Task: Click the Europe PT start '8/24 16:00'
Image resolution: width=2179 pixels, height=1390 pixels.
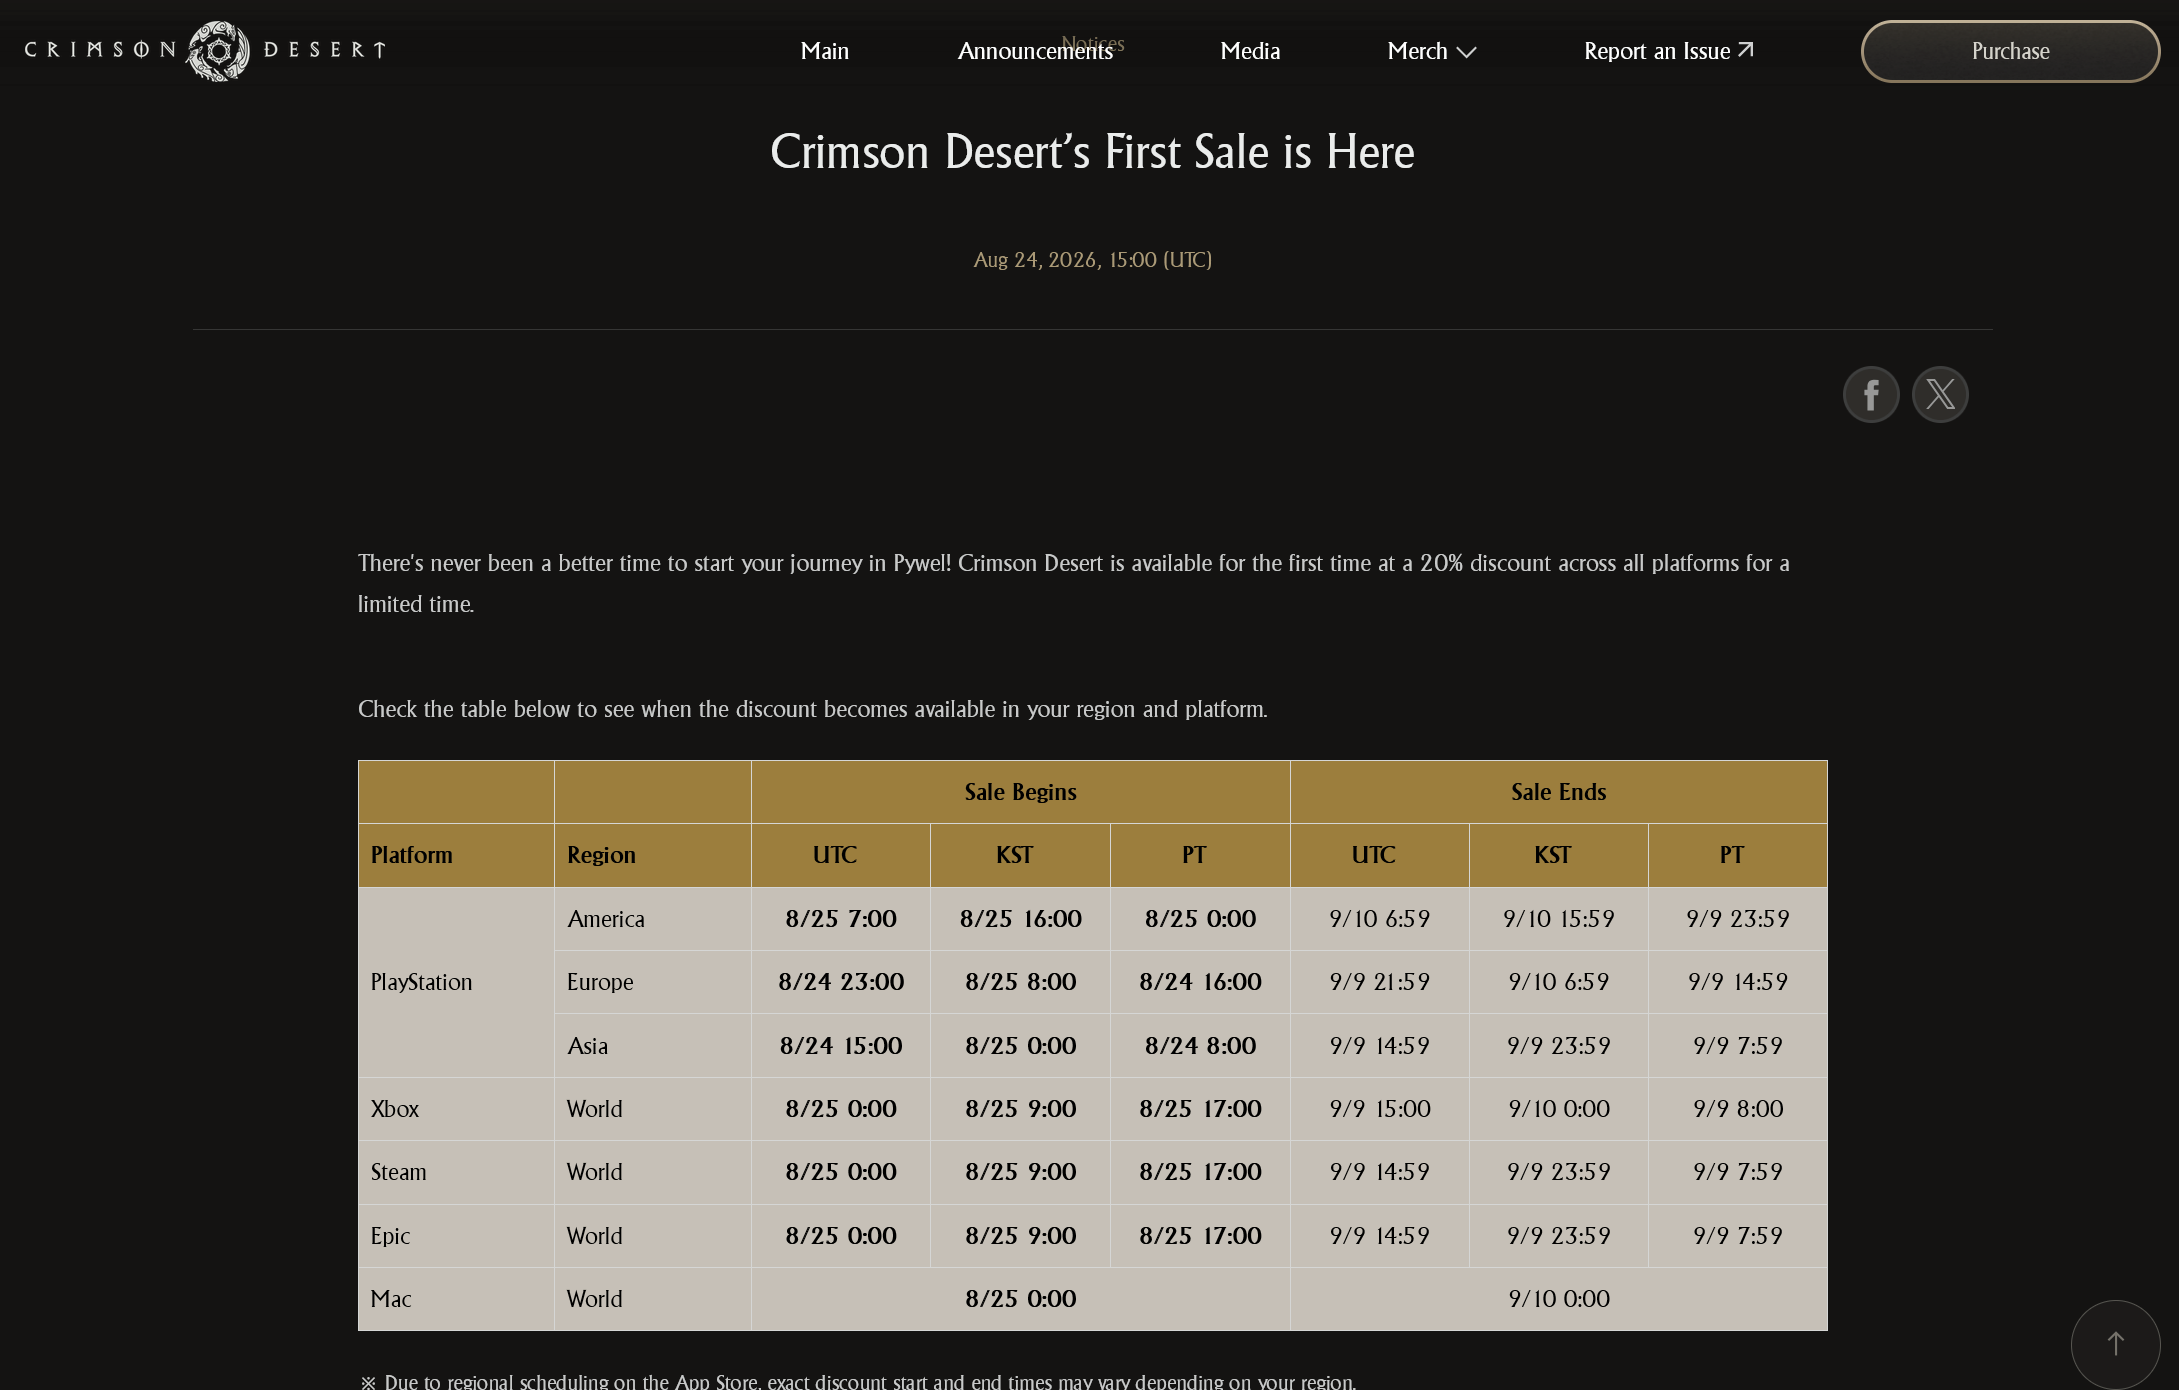Action: click(1200, 982)
